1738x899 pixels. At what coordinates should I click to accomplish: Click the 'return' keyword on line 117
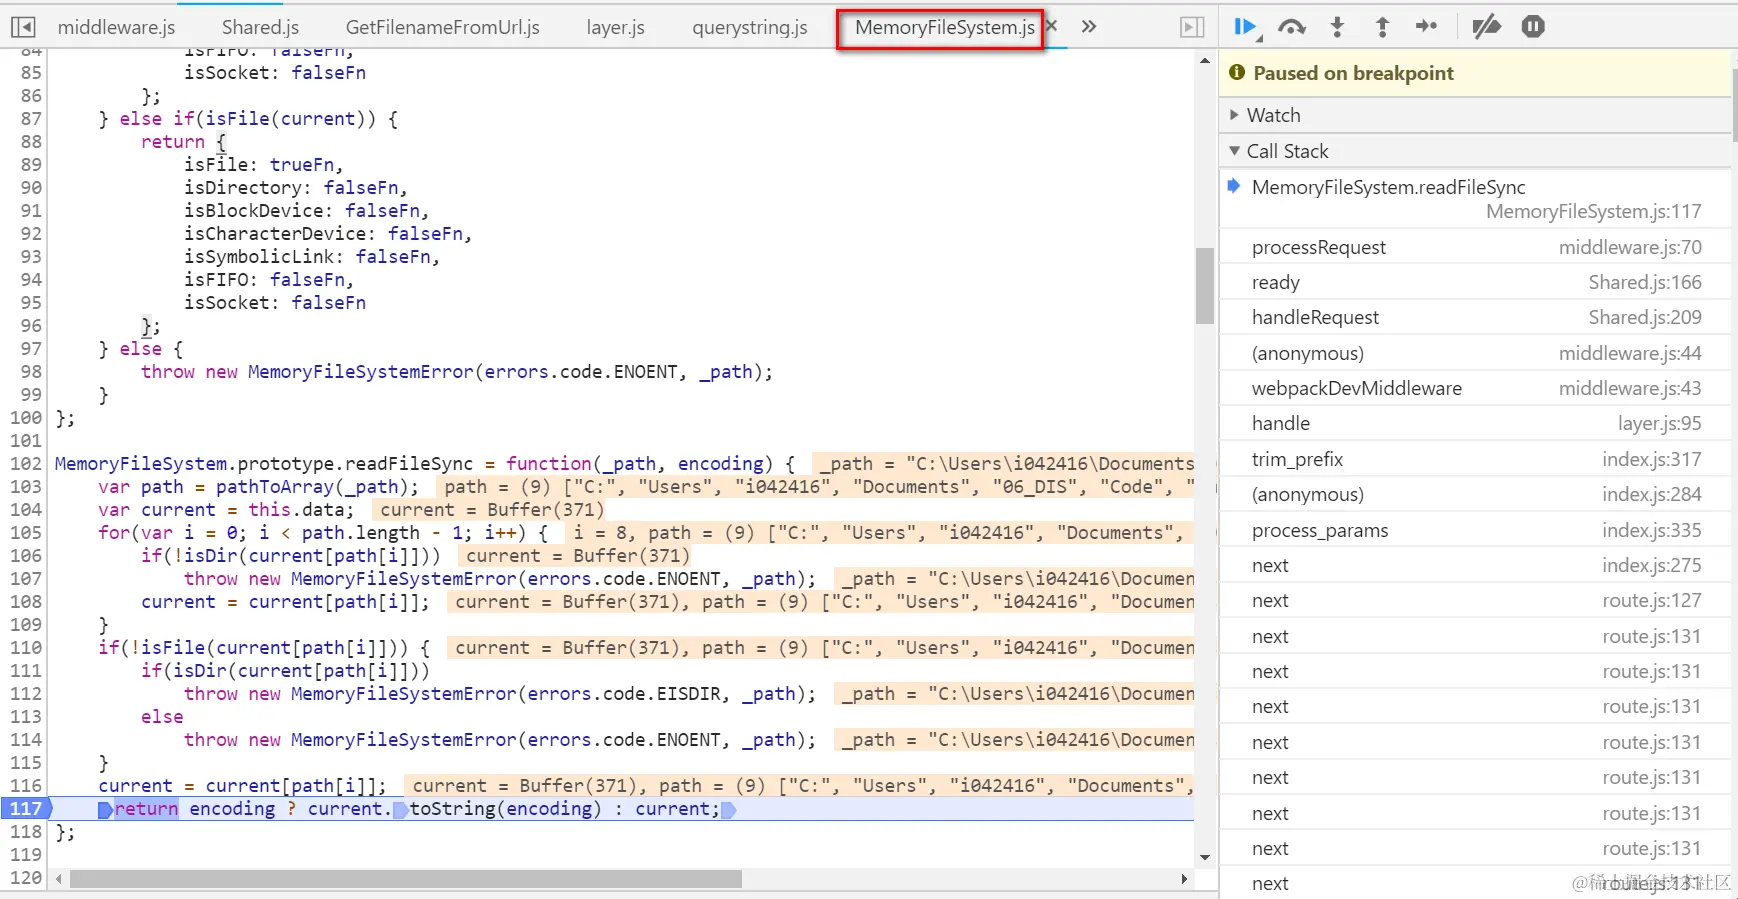[146, 808]
